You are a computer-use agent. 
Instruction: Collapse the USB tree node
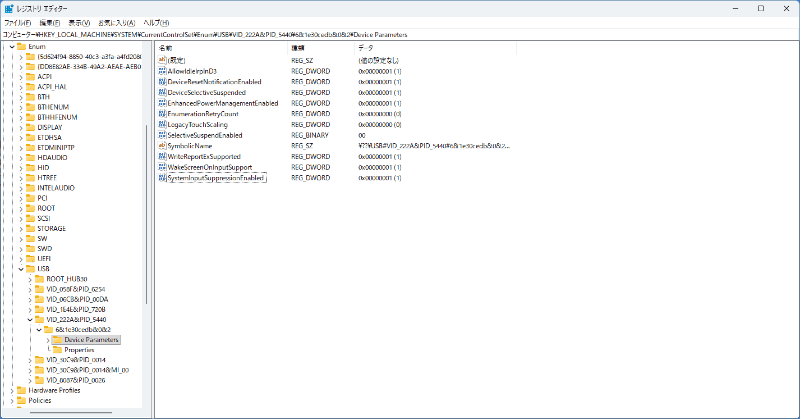point(21,268)
